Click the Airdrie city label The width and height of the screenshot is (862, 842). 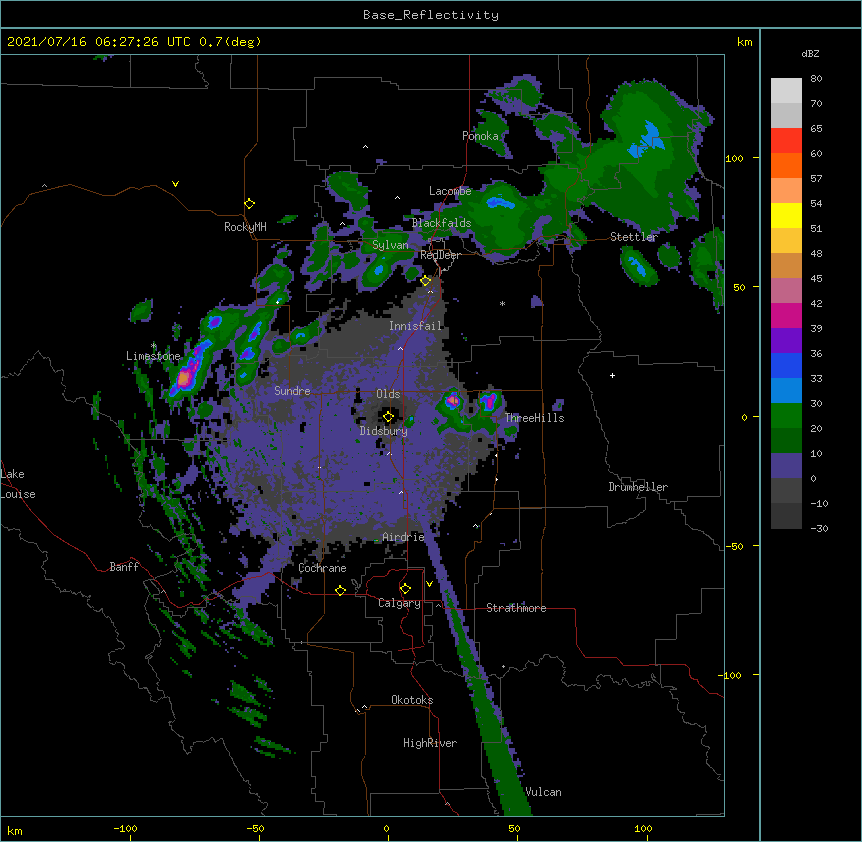[x=403, y=537]
